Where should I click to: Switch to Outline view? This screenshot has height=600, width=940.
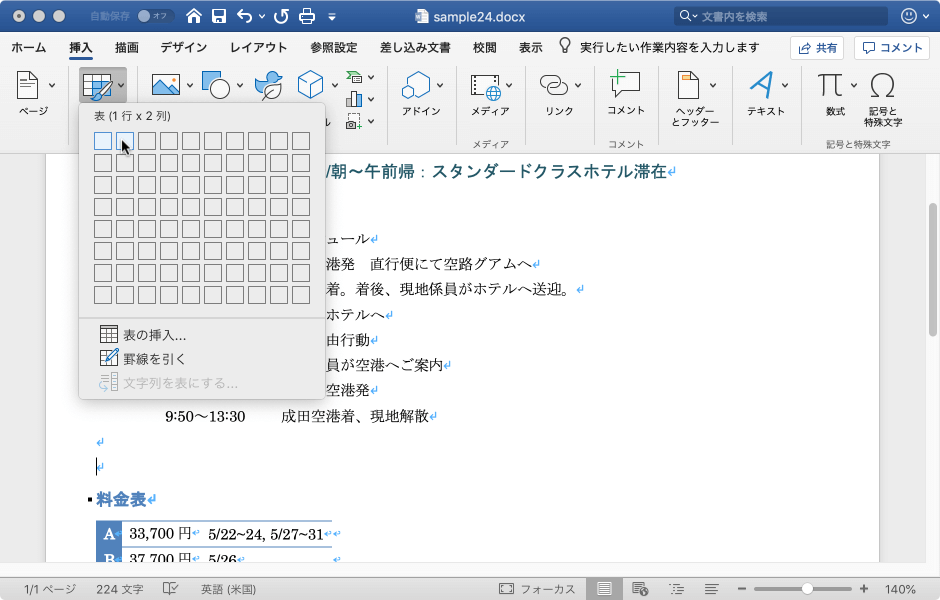(x=676, y=589)
